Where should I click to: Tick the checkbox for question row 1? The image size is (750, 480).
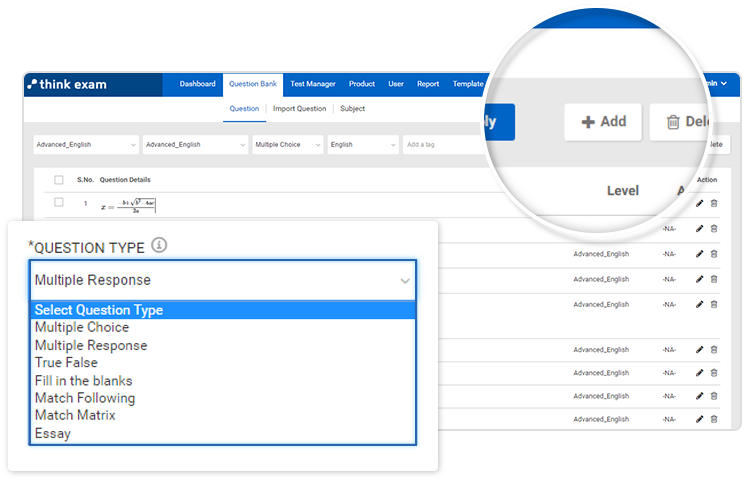point(59,202)
